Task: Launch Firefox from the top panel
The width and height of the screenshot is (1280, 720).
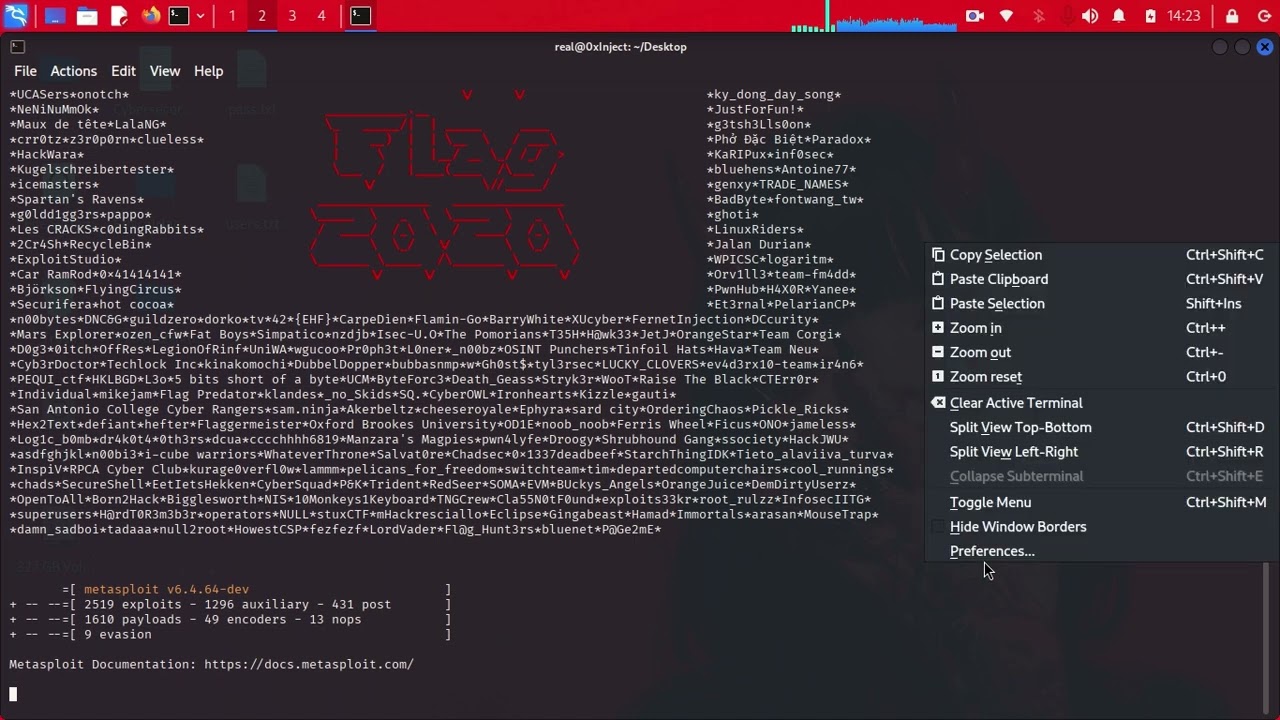Action: 151,16
